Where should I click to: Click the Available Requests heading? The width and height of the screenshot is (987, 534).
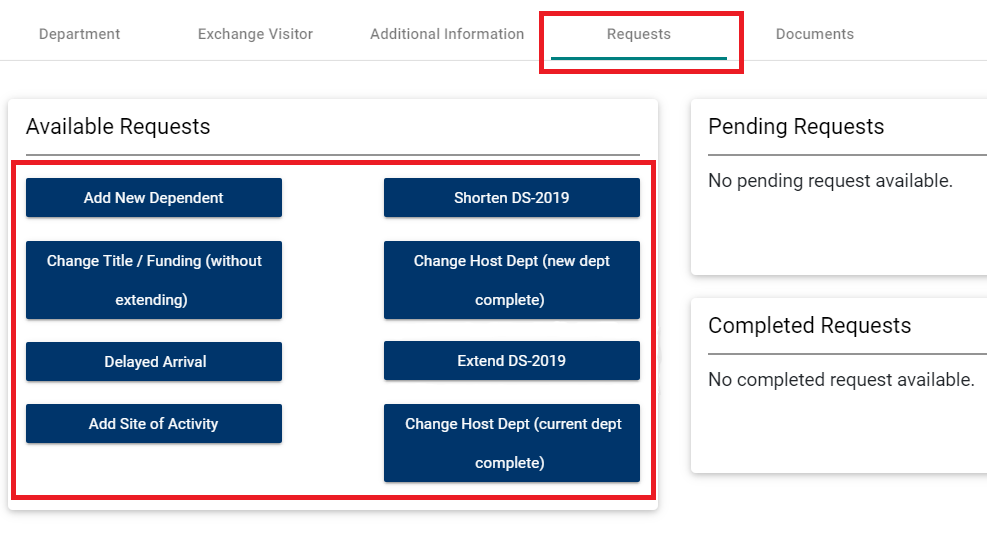pos(118,127)
